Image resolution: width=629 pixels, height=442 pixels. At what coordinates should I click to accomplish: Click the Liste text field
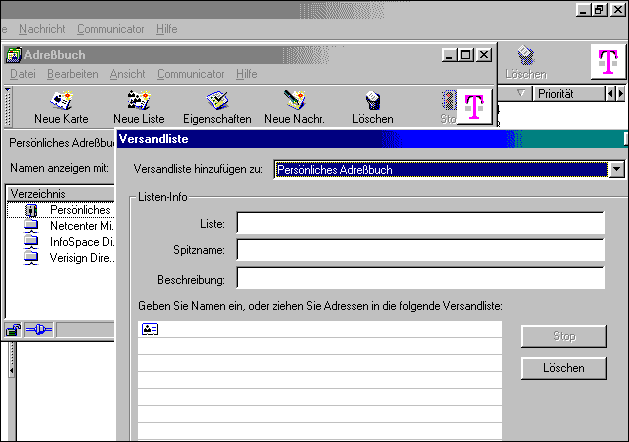tap(420, 223)
